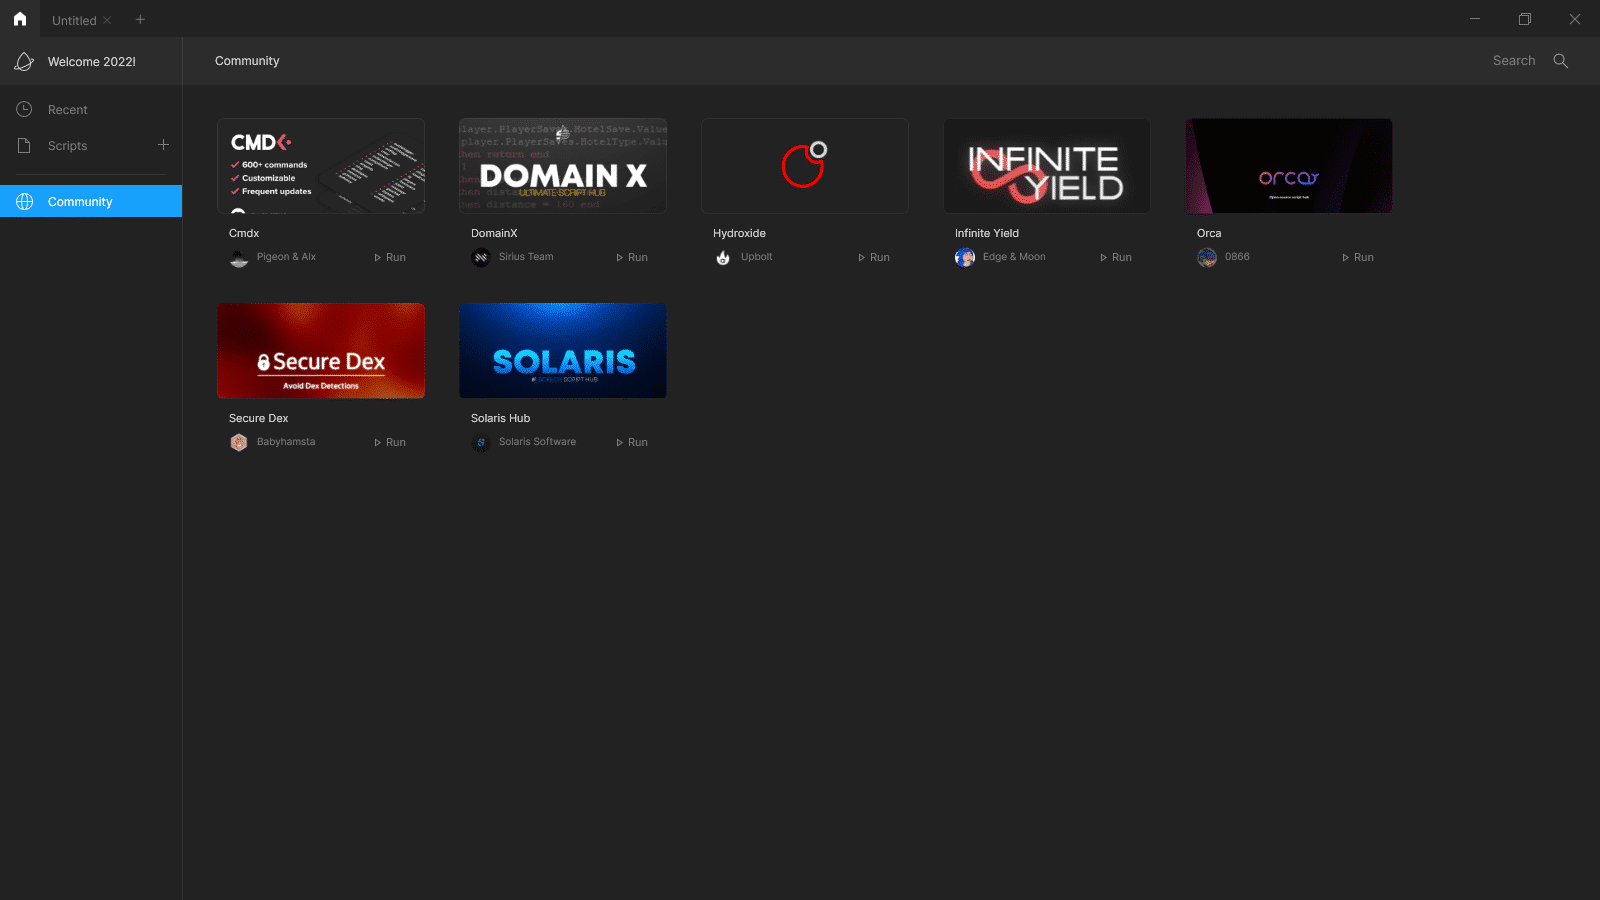Click the Upbolt author avatar icon
Screen dimensions: 1600x900
pos(723,258)
